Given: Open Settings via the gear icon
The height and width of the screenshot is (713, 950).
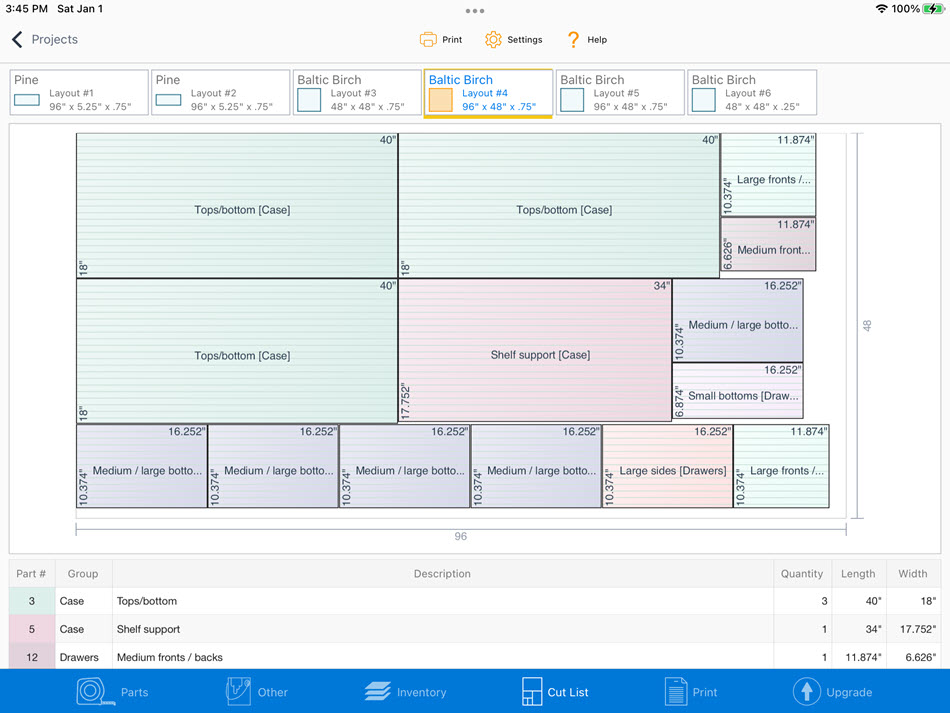Looking at the screenshot, I should click(493, 39).
